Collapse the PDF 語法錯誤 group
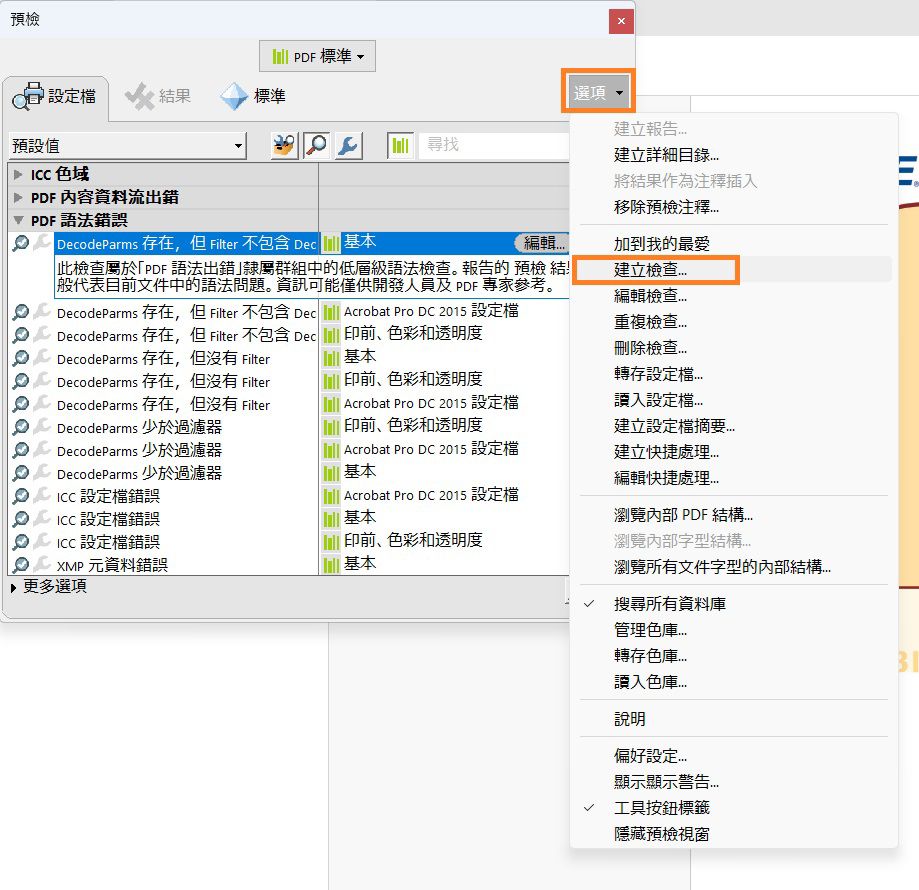 [x=18, y=220]
